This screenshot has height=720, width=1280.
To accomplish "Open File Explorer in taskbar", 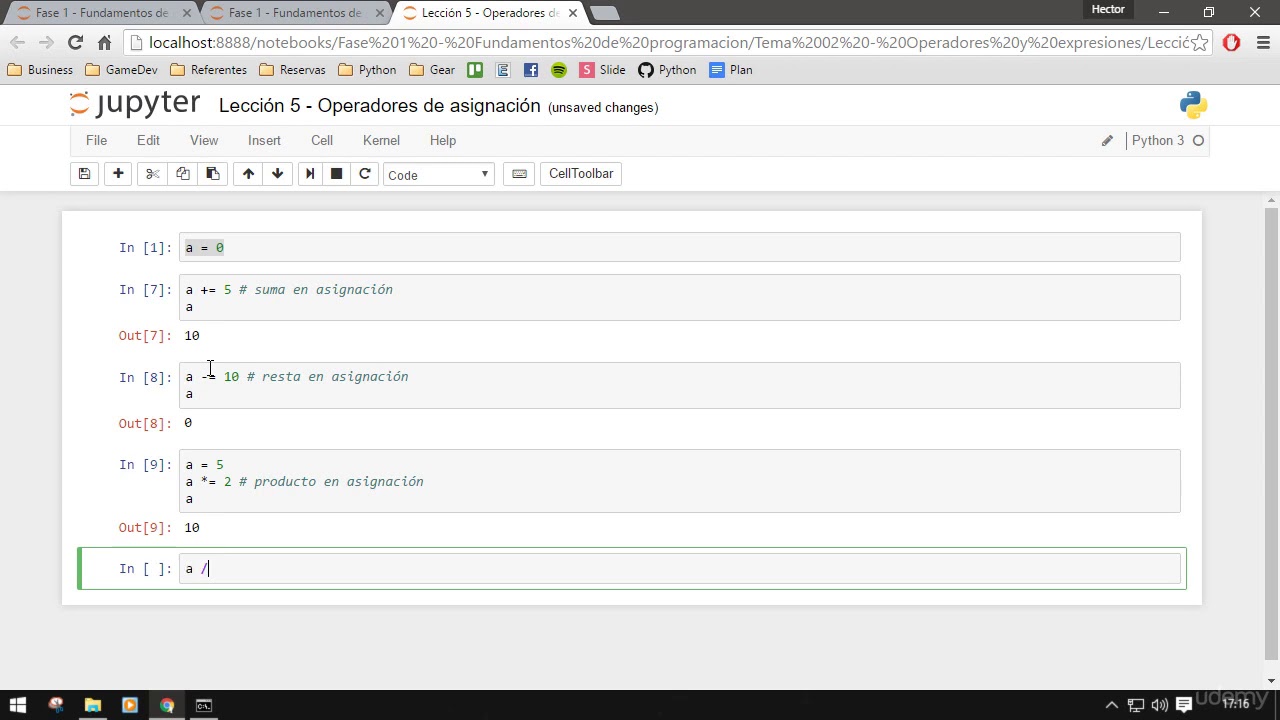I will [x=92, y=705].
